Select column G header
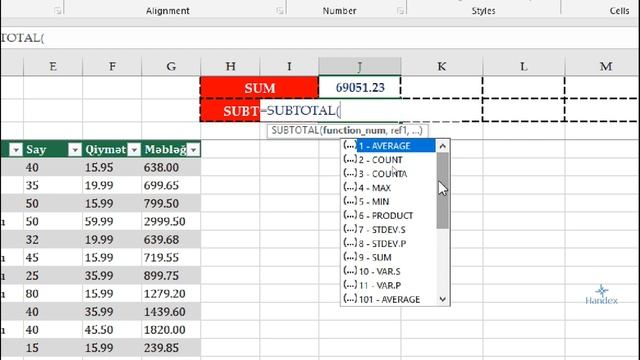 (x=171, y=66)
